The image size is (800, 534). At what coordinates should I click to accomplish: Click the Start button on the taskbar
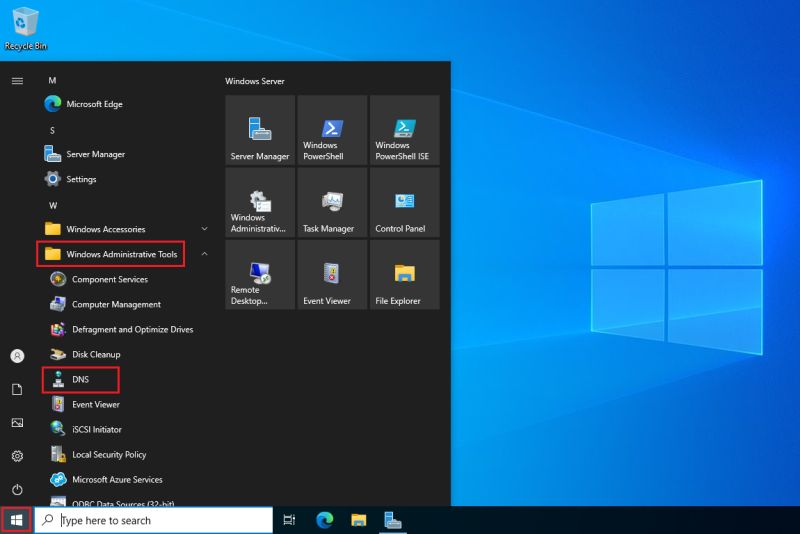[x=16, y=520]
